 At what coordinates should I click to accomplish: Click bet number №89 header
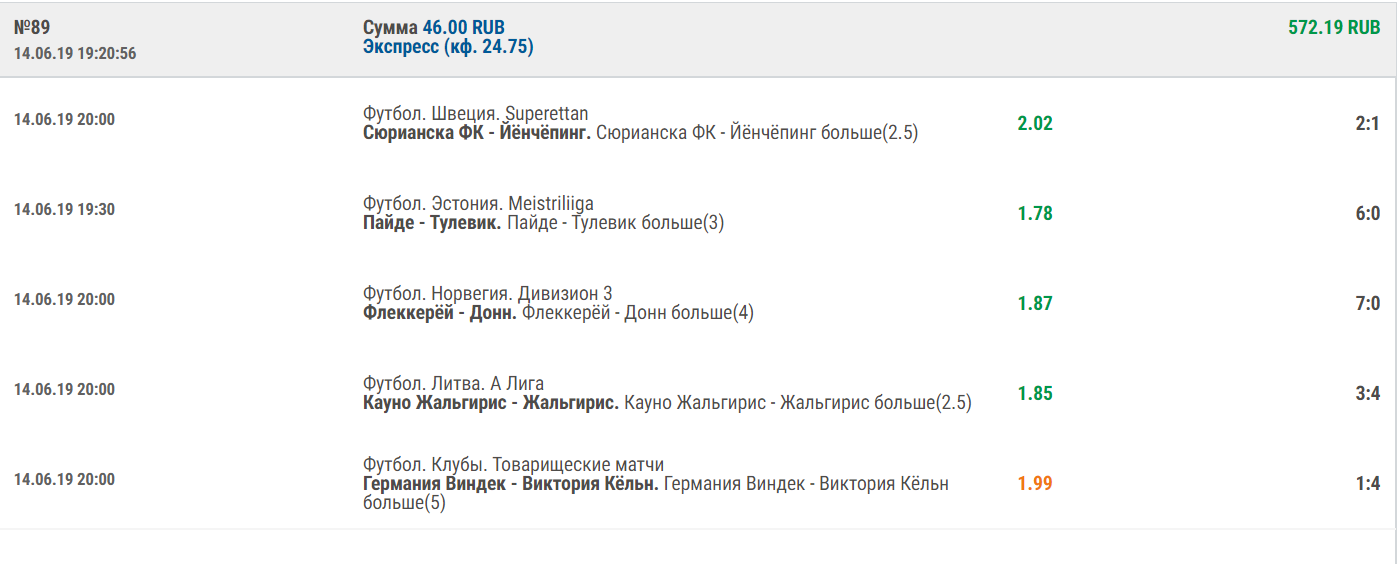click(x=32, y=27)
